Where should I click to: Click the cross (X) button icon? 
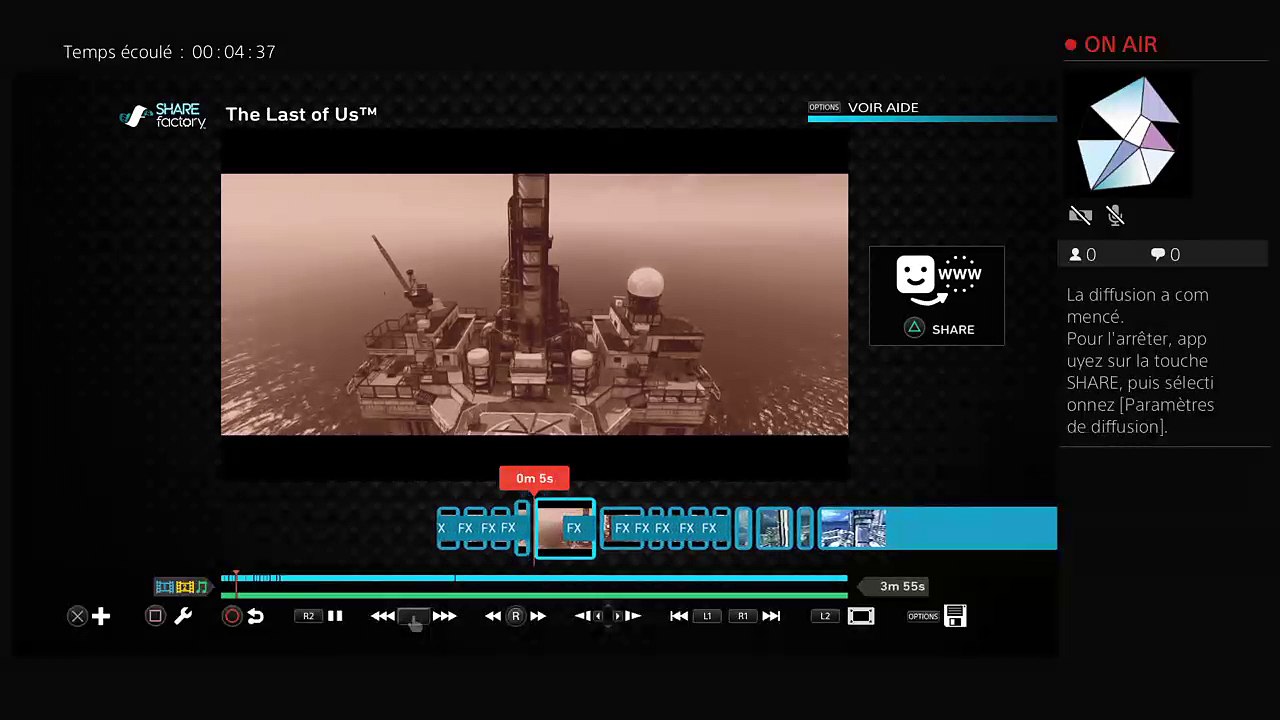[x=77, y=616]
